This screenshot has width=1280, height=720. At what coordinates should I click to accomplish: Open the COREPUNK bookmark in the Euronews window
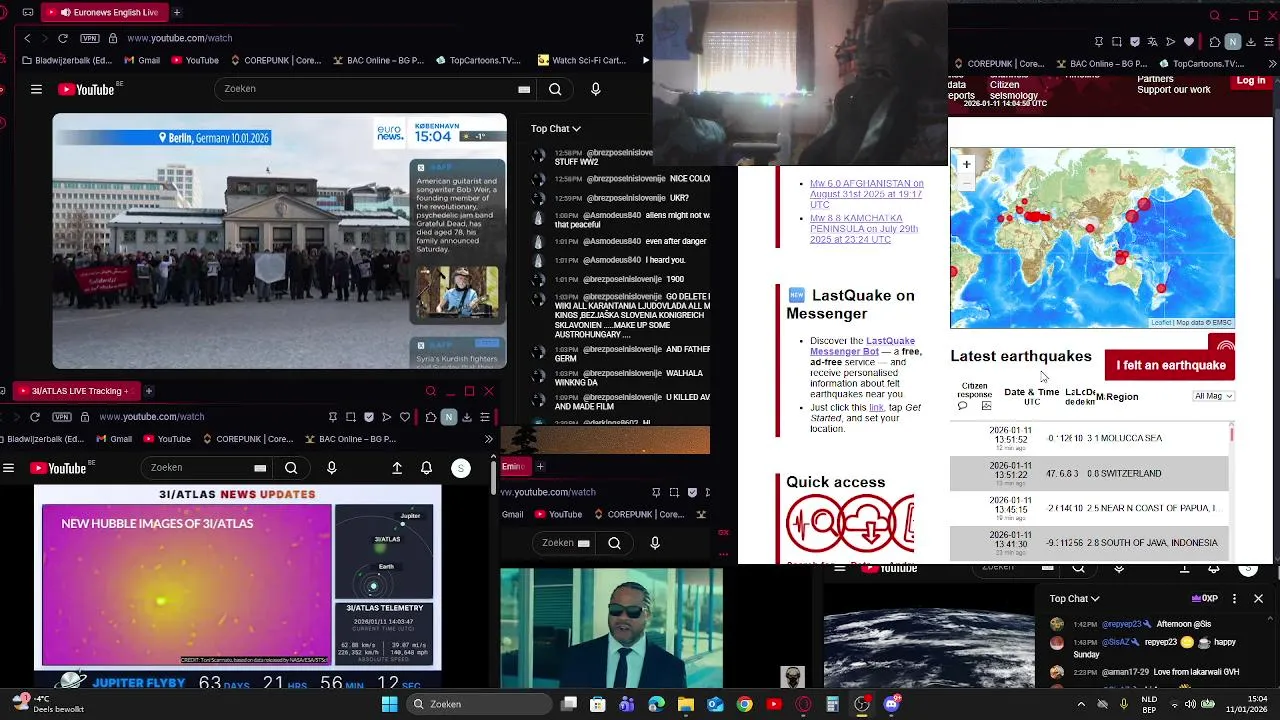coord(275,60)
